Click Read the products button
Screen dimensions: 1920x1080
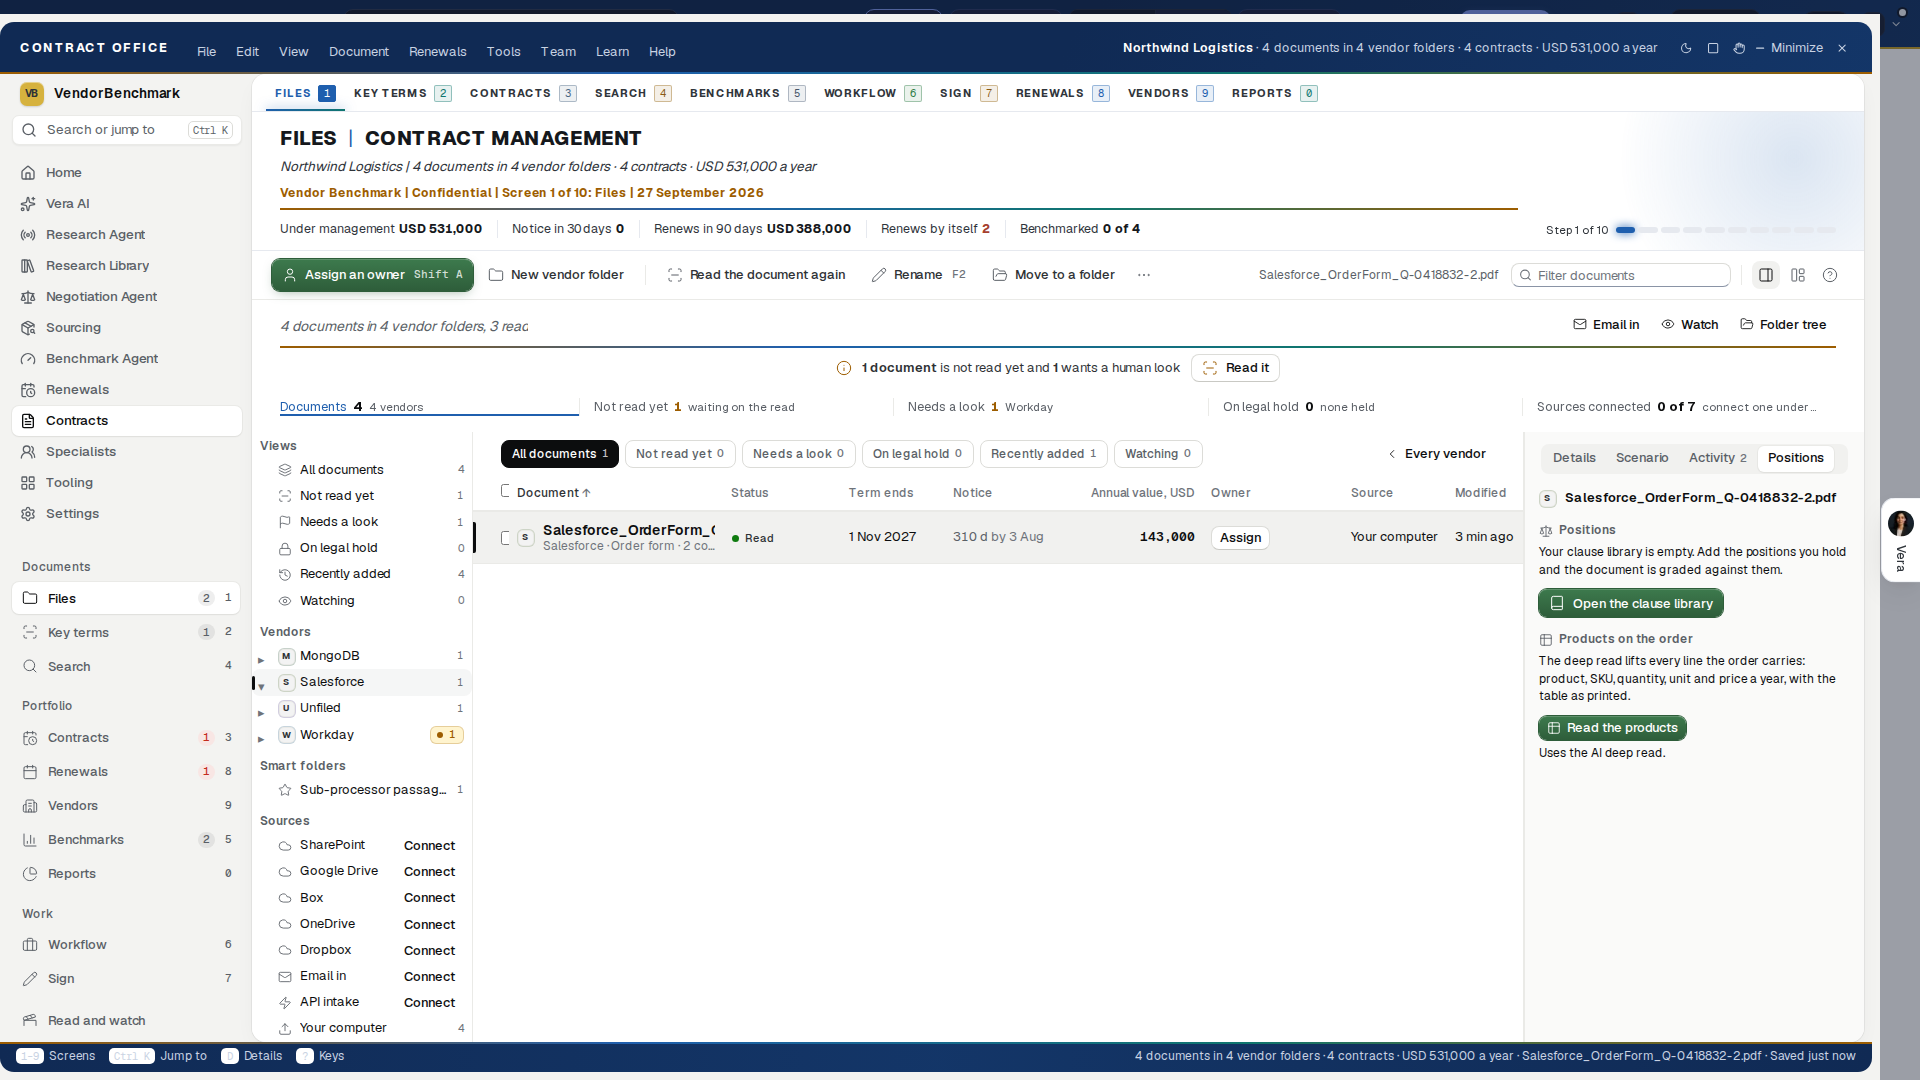[x=1612, y=728]
